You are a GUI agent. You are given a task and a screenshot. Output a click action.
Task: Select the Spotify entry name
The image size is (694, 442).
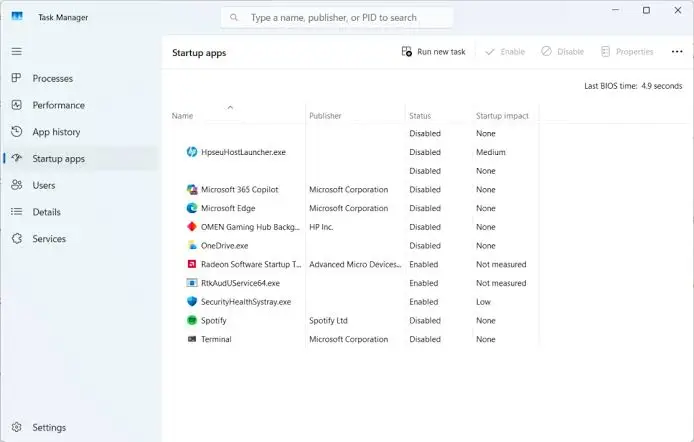[213, 320]
